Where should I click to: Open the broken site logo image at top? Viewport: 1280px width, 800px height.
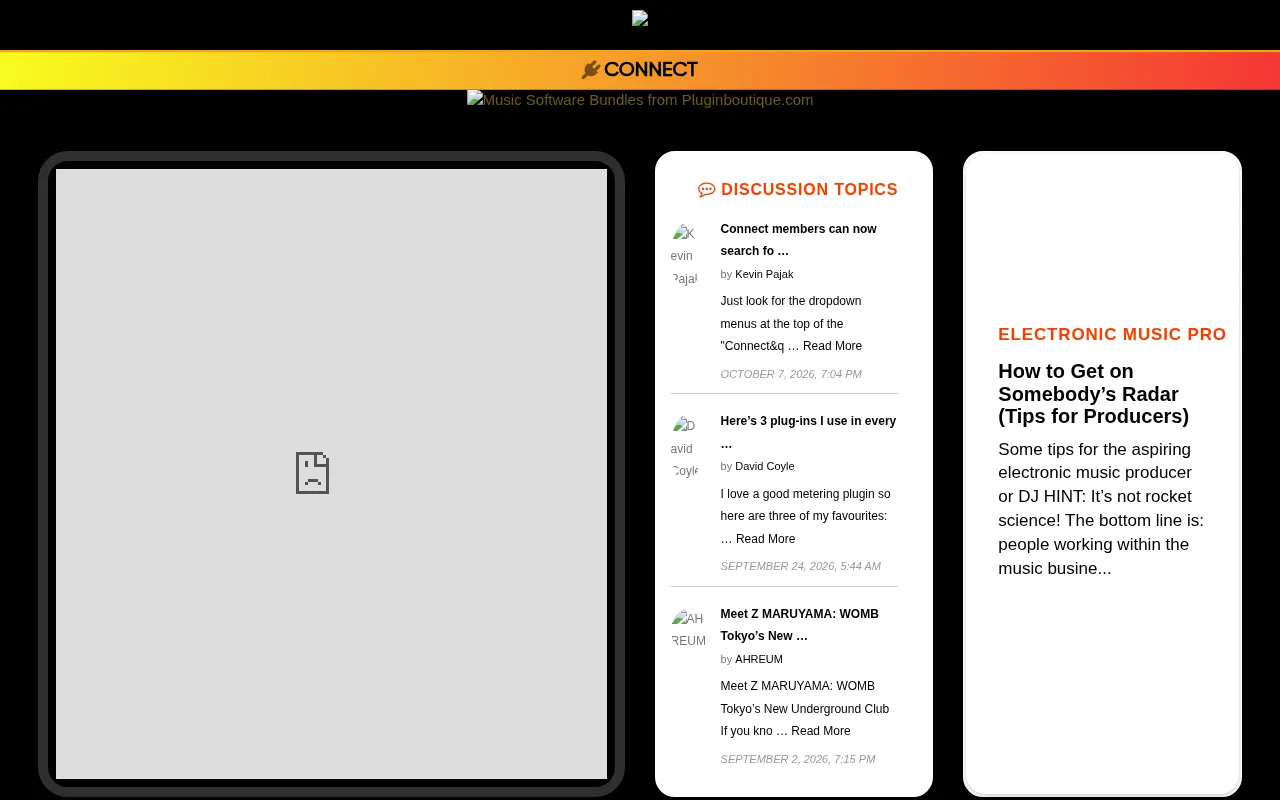point(640,18)
